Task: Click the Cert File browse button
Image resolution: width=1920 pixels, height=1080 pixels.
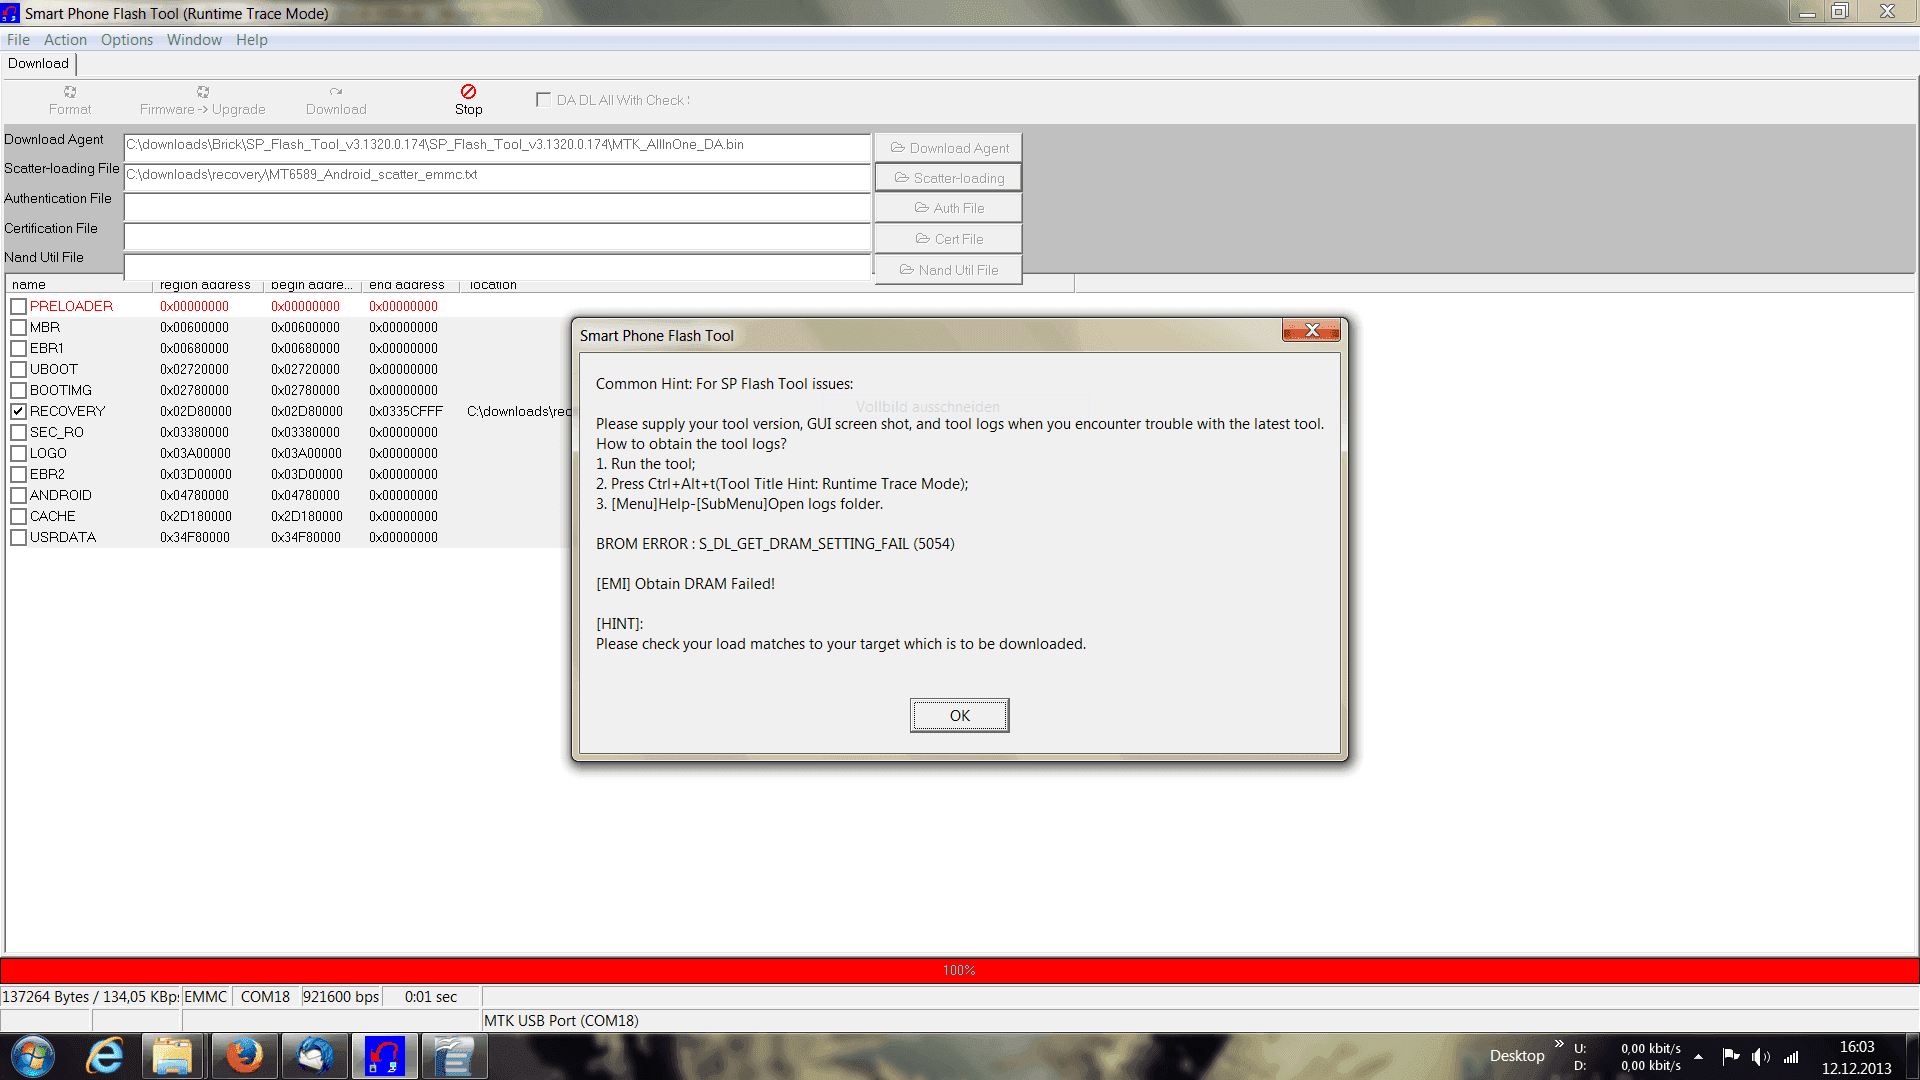Action: tap(949, 239)
